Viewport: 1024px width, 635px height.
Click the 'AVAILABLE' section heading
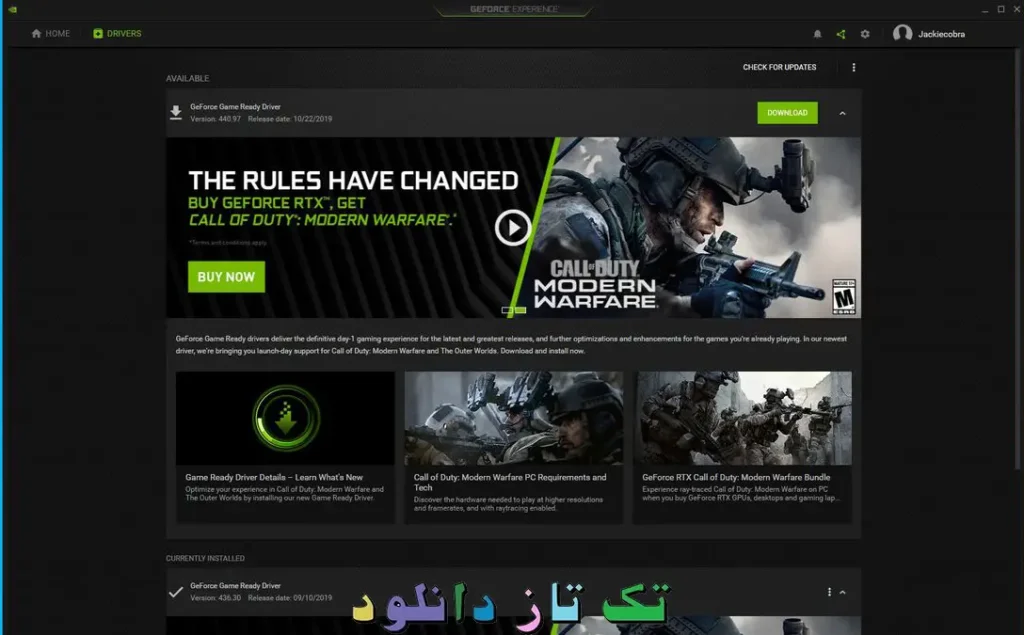(x=187, y=78)
